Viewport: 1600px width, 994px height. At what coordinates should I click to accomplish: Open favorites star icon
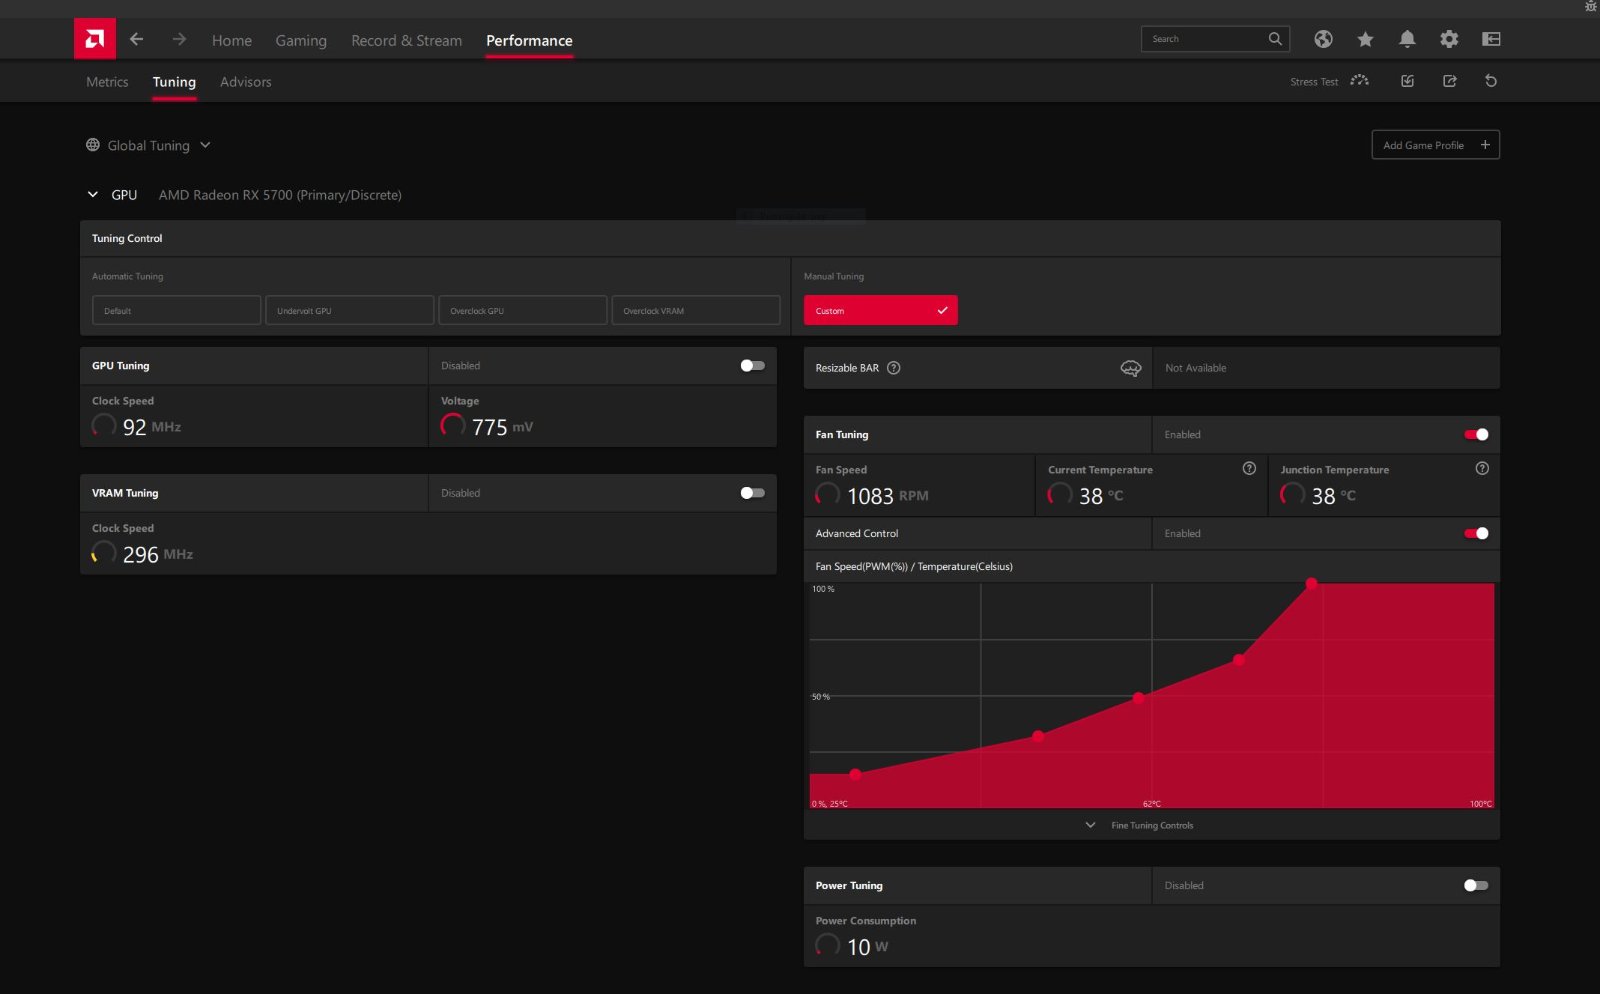click(1365, 39)
